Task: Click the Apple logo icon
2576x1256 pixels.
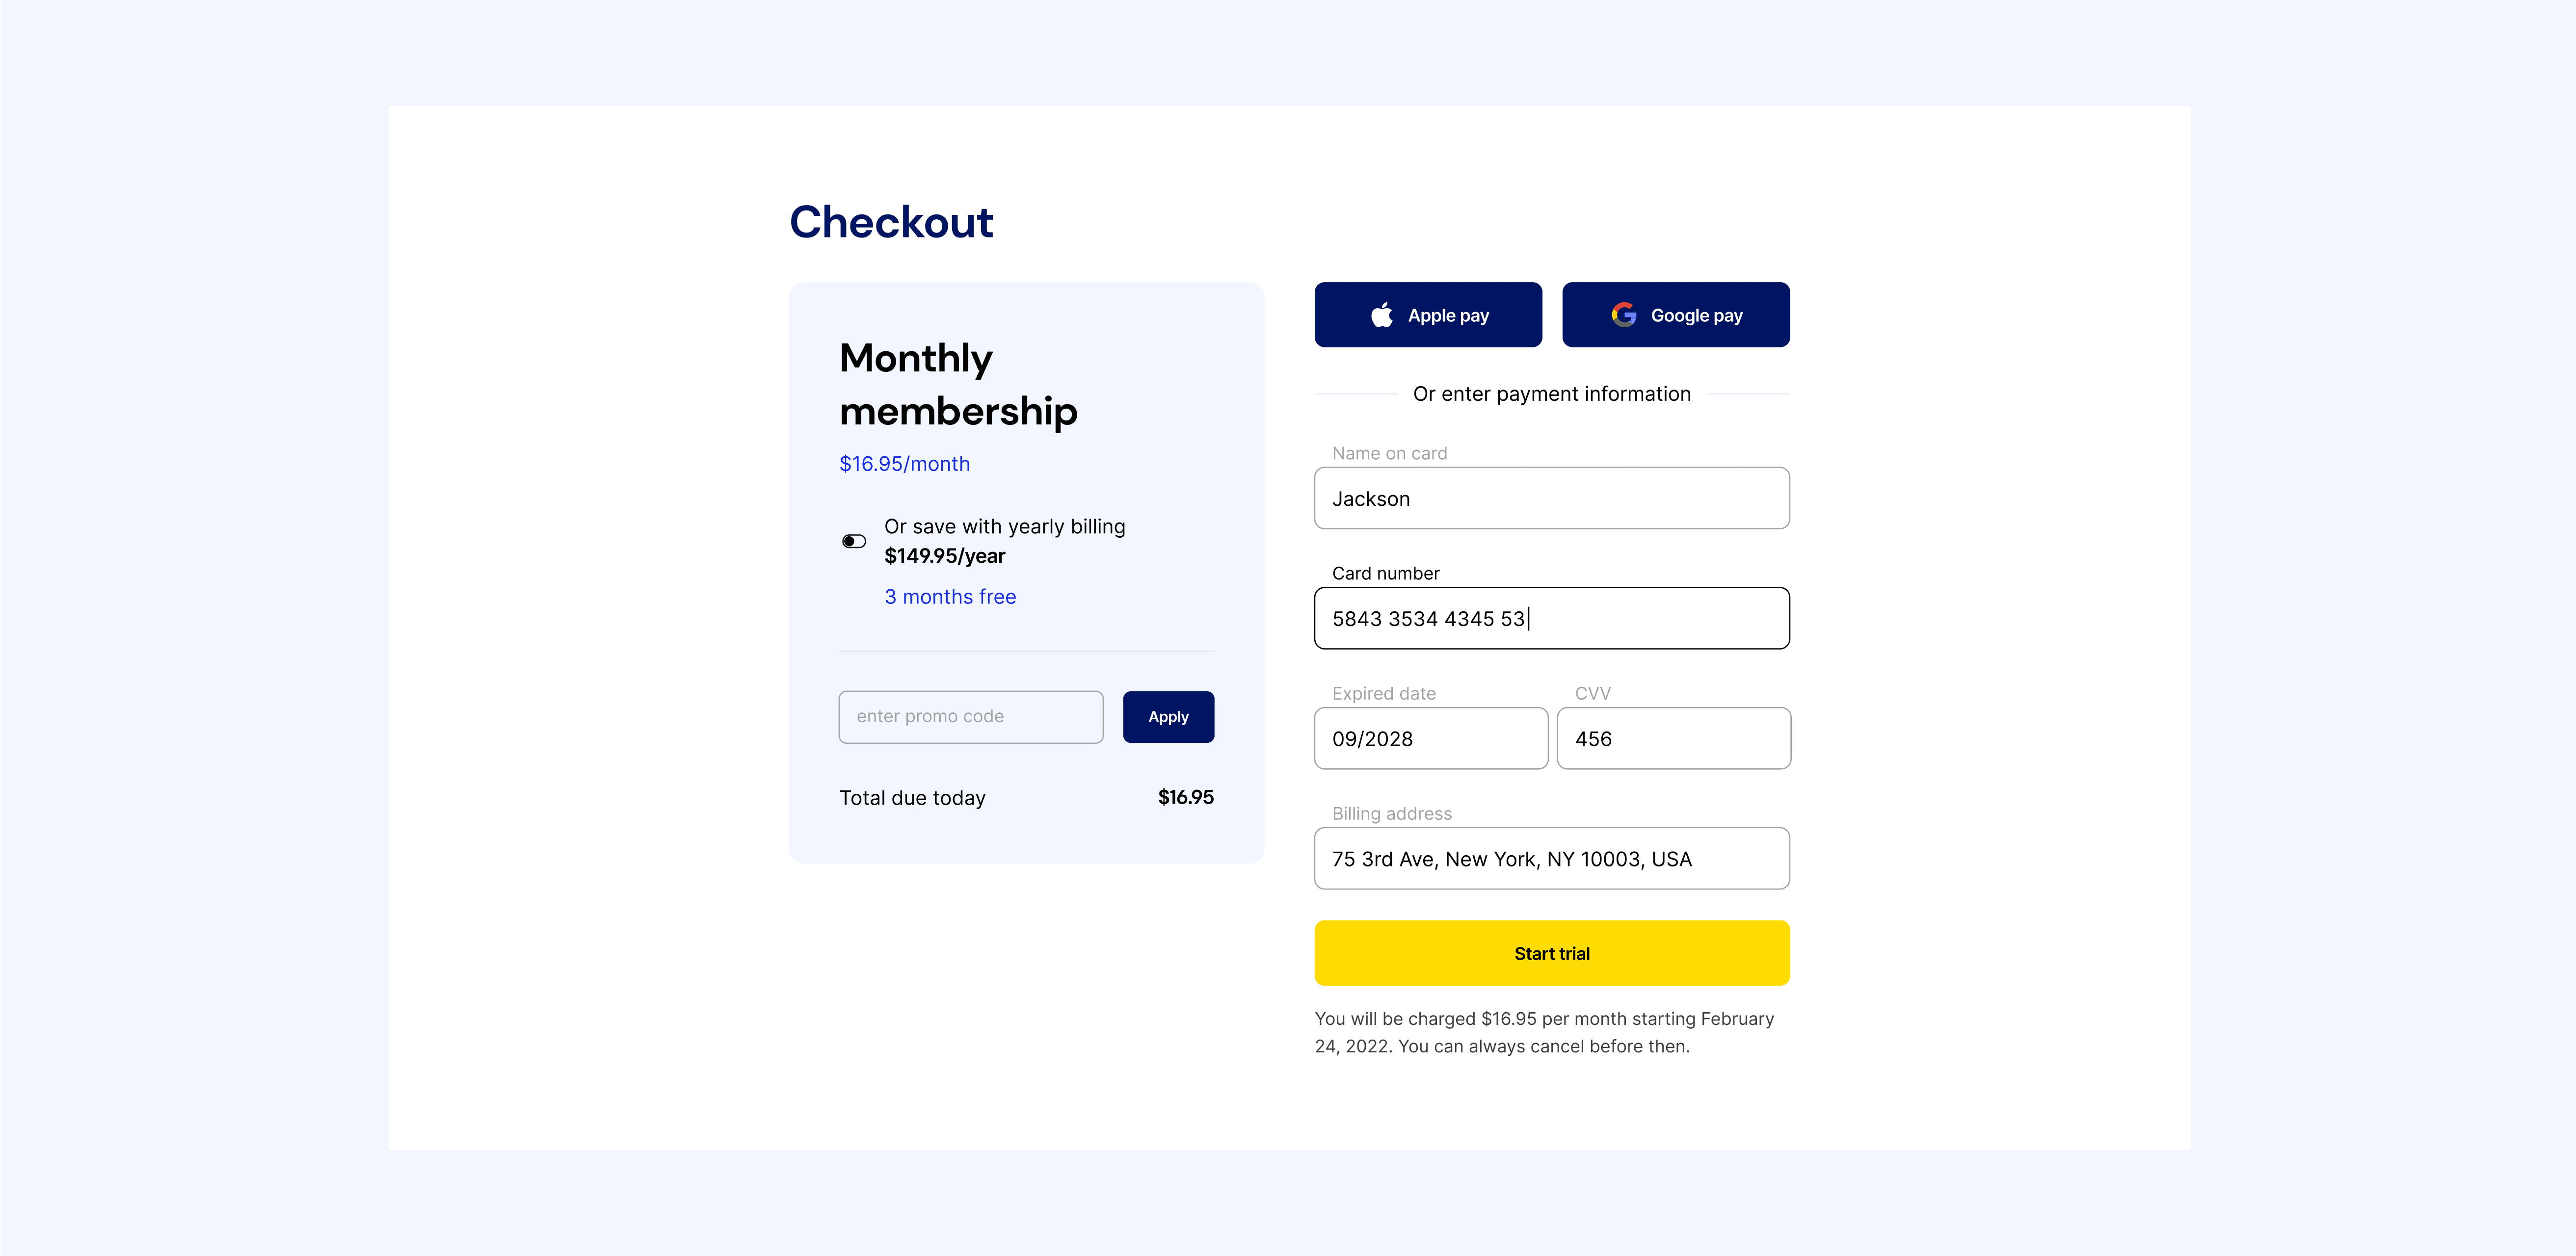Action: 1381,315
